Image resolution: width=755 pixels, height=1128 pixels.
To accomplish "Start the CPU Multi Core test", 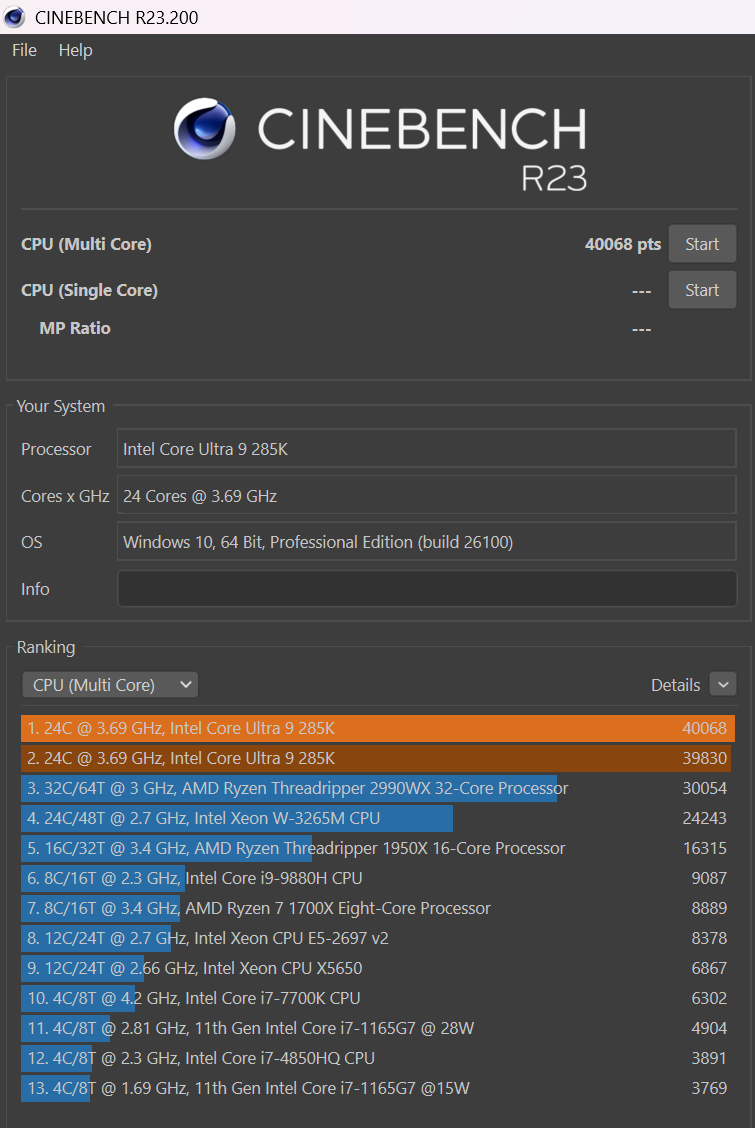I will tap(702, 244).
